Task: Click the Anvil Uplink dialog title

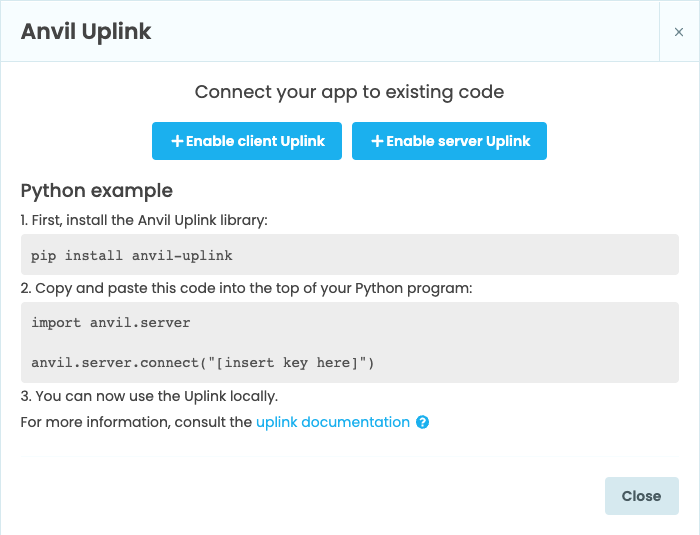Action: point(86,32)
